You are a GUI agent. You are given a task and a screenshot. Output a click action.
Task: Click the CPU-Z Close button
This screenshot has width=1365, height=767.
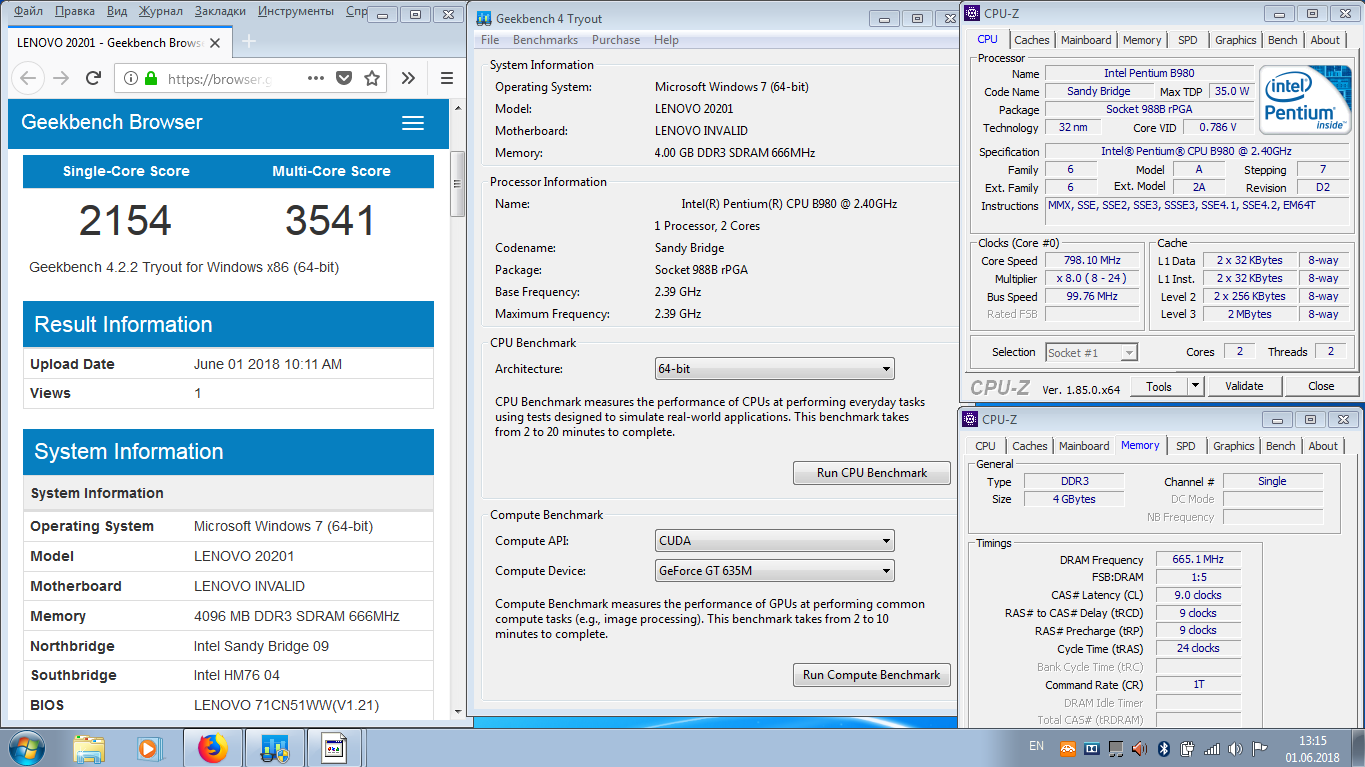(x=1321, y=386)
